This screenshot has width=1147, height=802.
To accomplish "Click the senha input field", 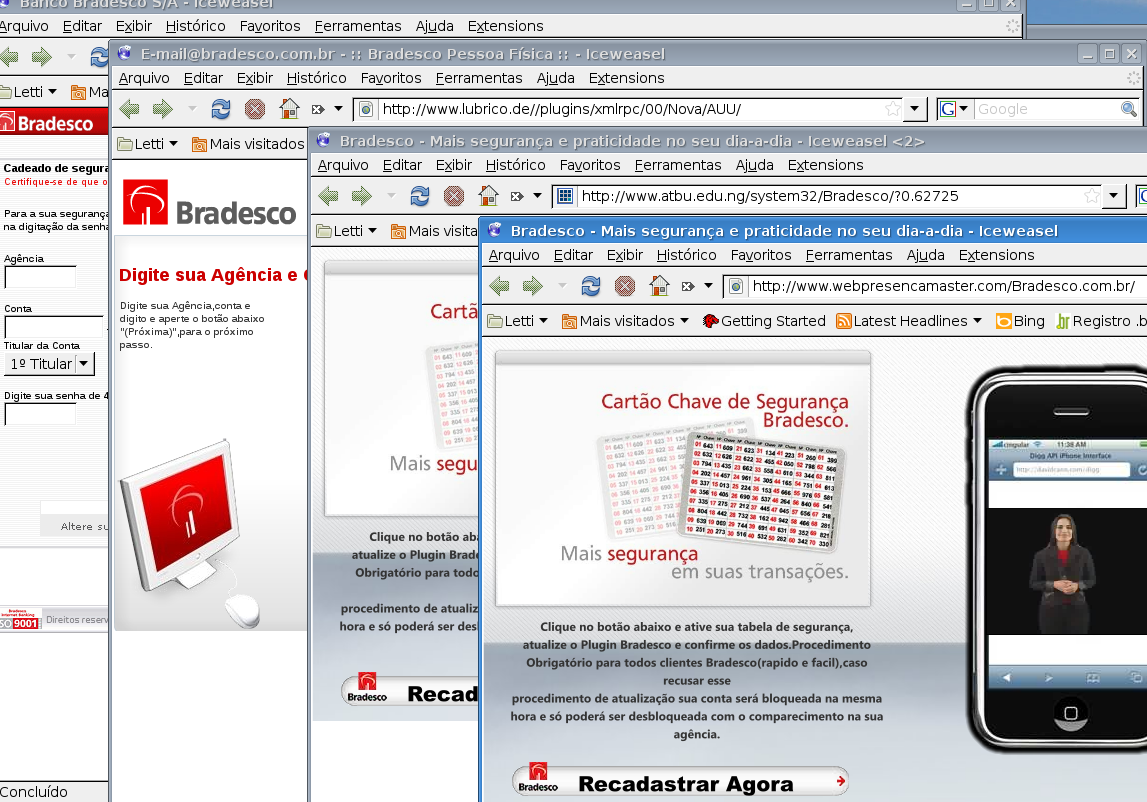I will (x=40, y=413).
